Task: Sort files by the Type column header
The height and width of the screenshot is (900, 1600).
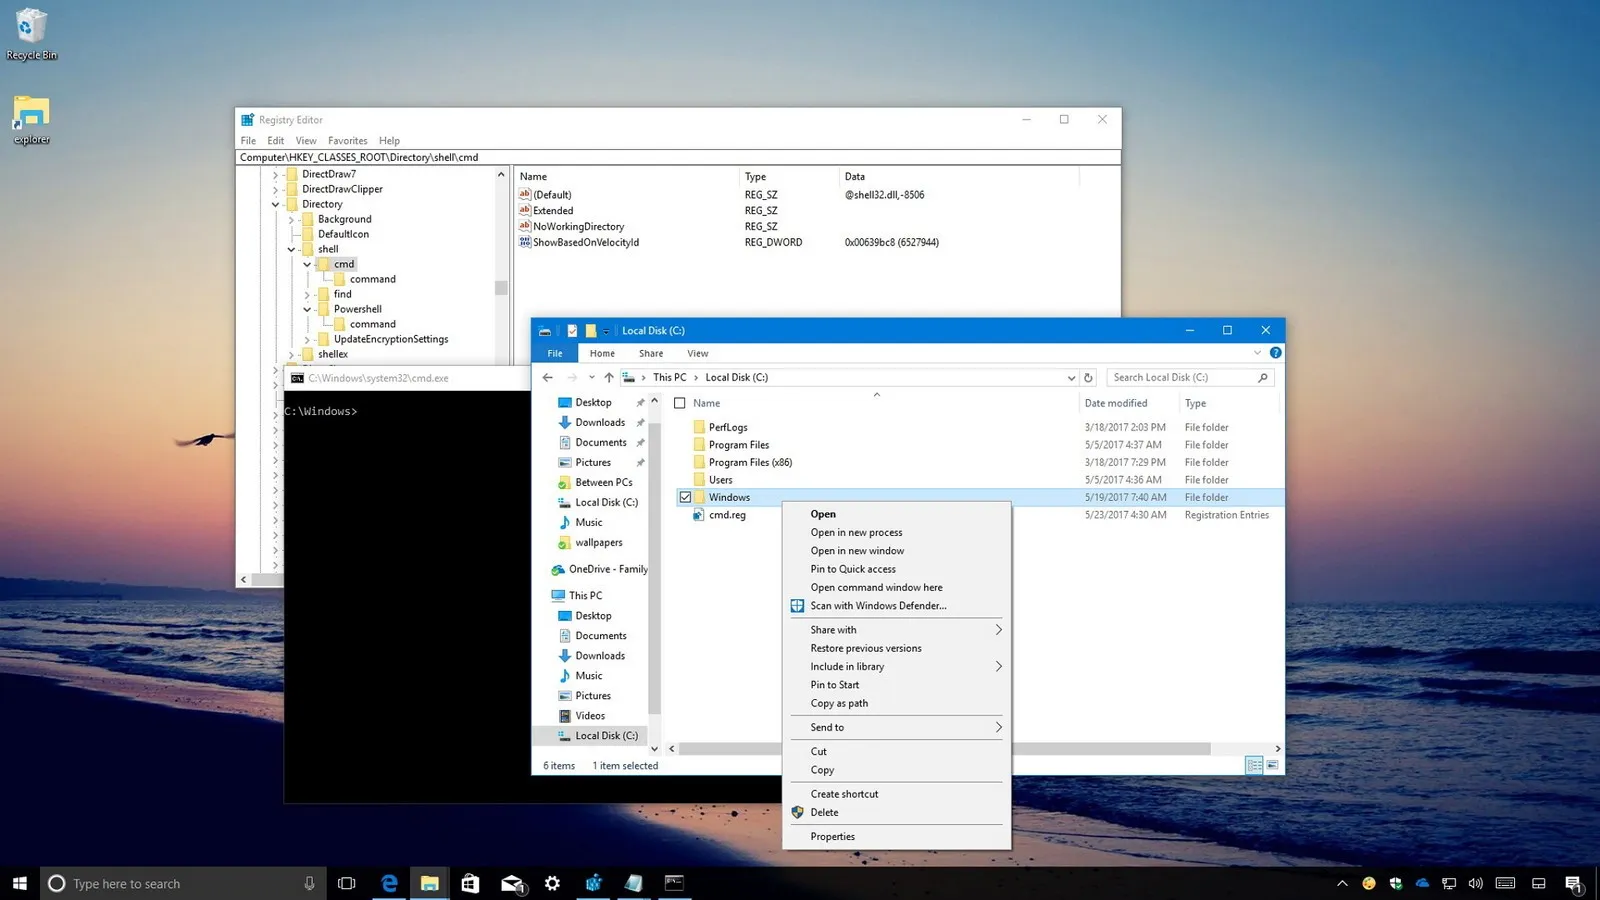Action: pyautogui.click(x=1195, y=403)
